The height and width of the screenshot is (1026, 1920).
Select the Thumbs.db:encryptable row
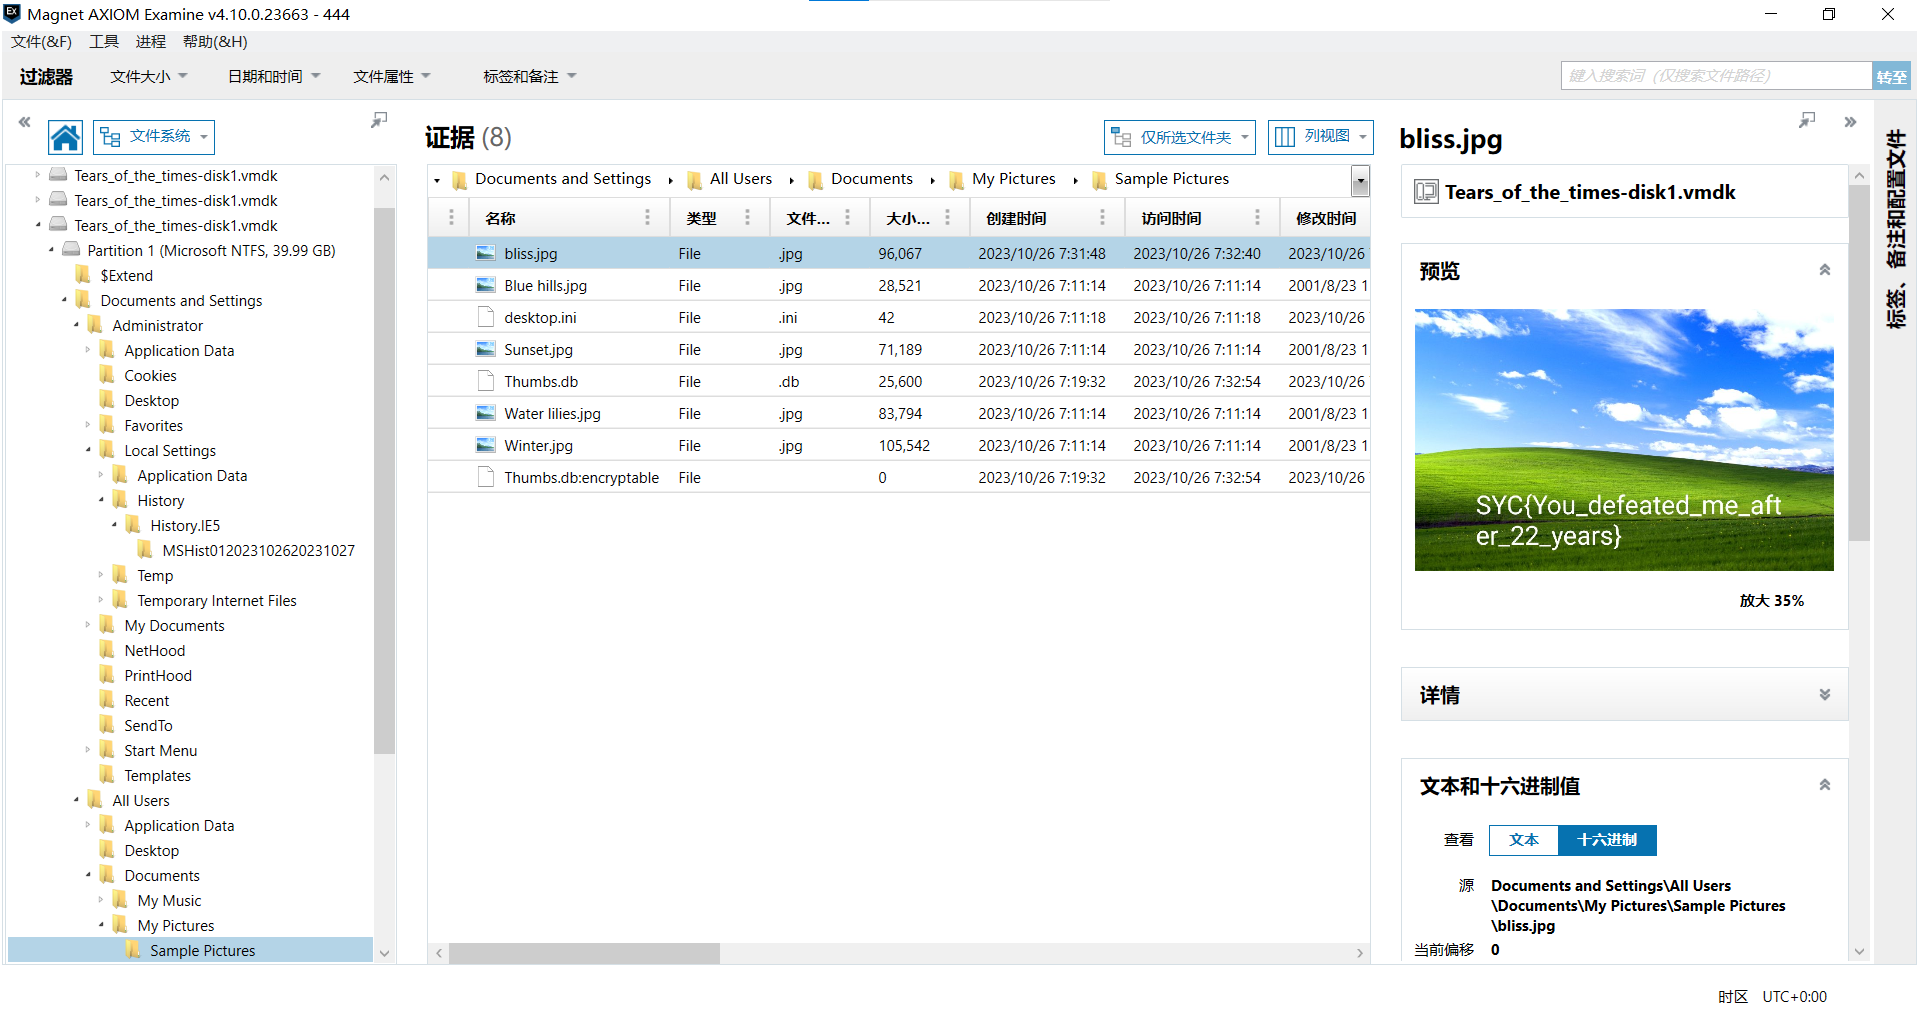(899, 477)
